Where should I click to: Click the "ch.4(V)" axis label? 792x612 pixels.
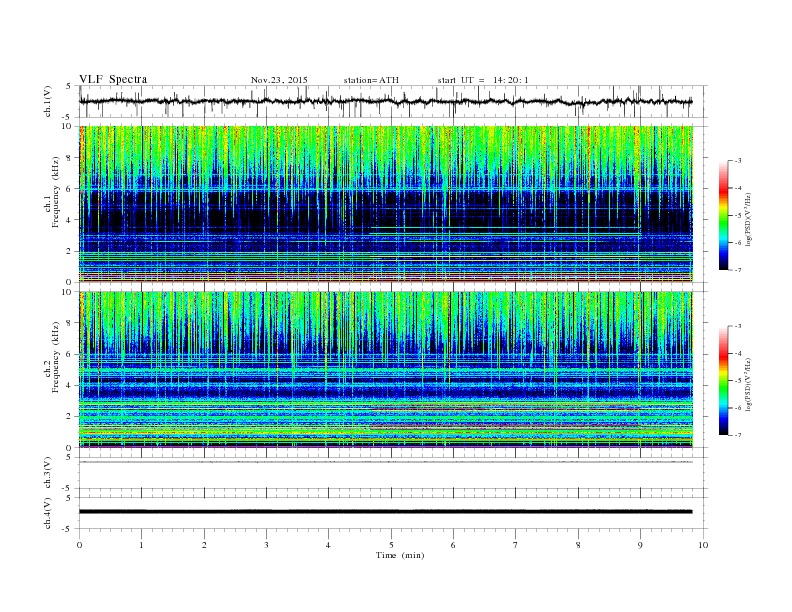click(x=48, y=513)
